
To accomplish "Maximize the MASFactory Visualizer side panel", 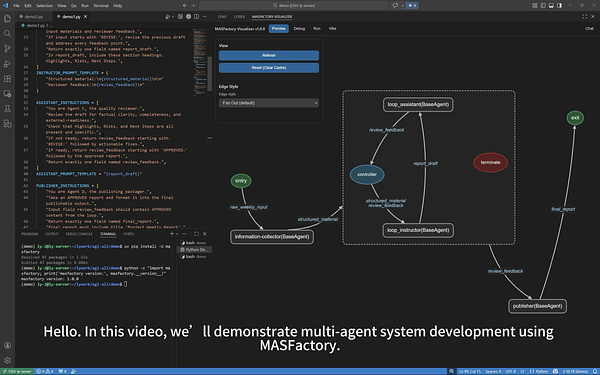I will (584, 16).
